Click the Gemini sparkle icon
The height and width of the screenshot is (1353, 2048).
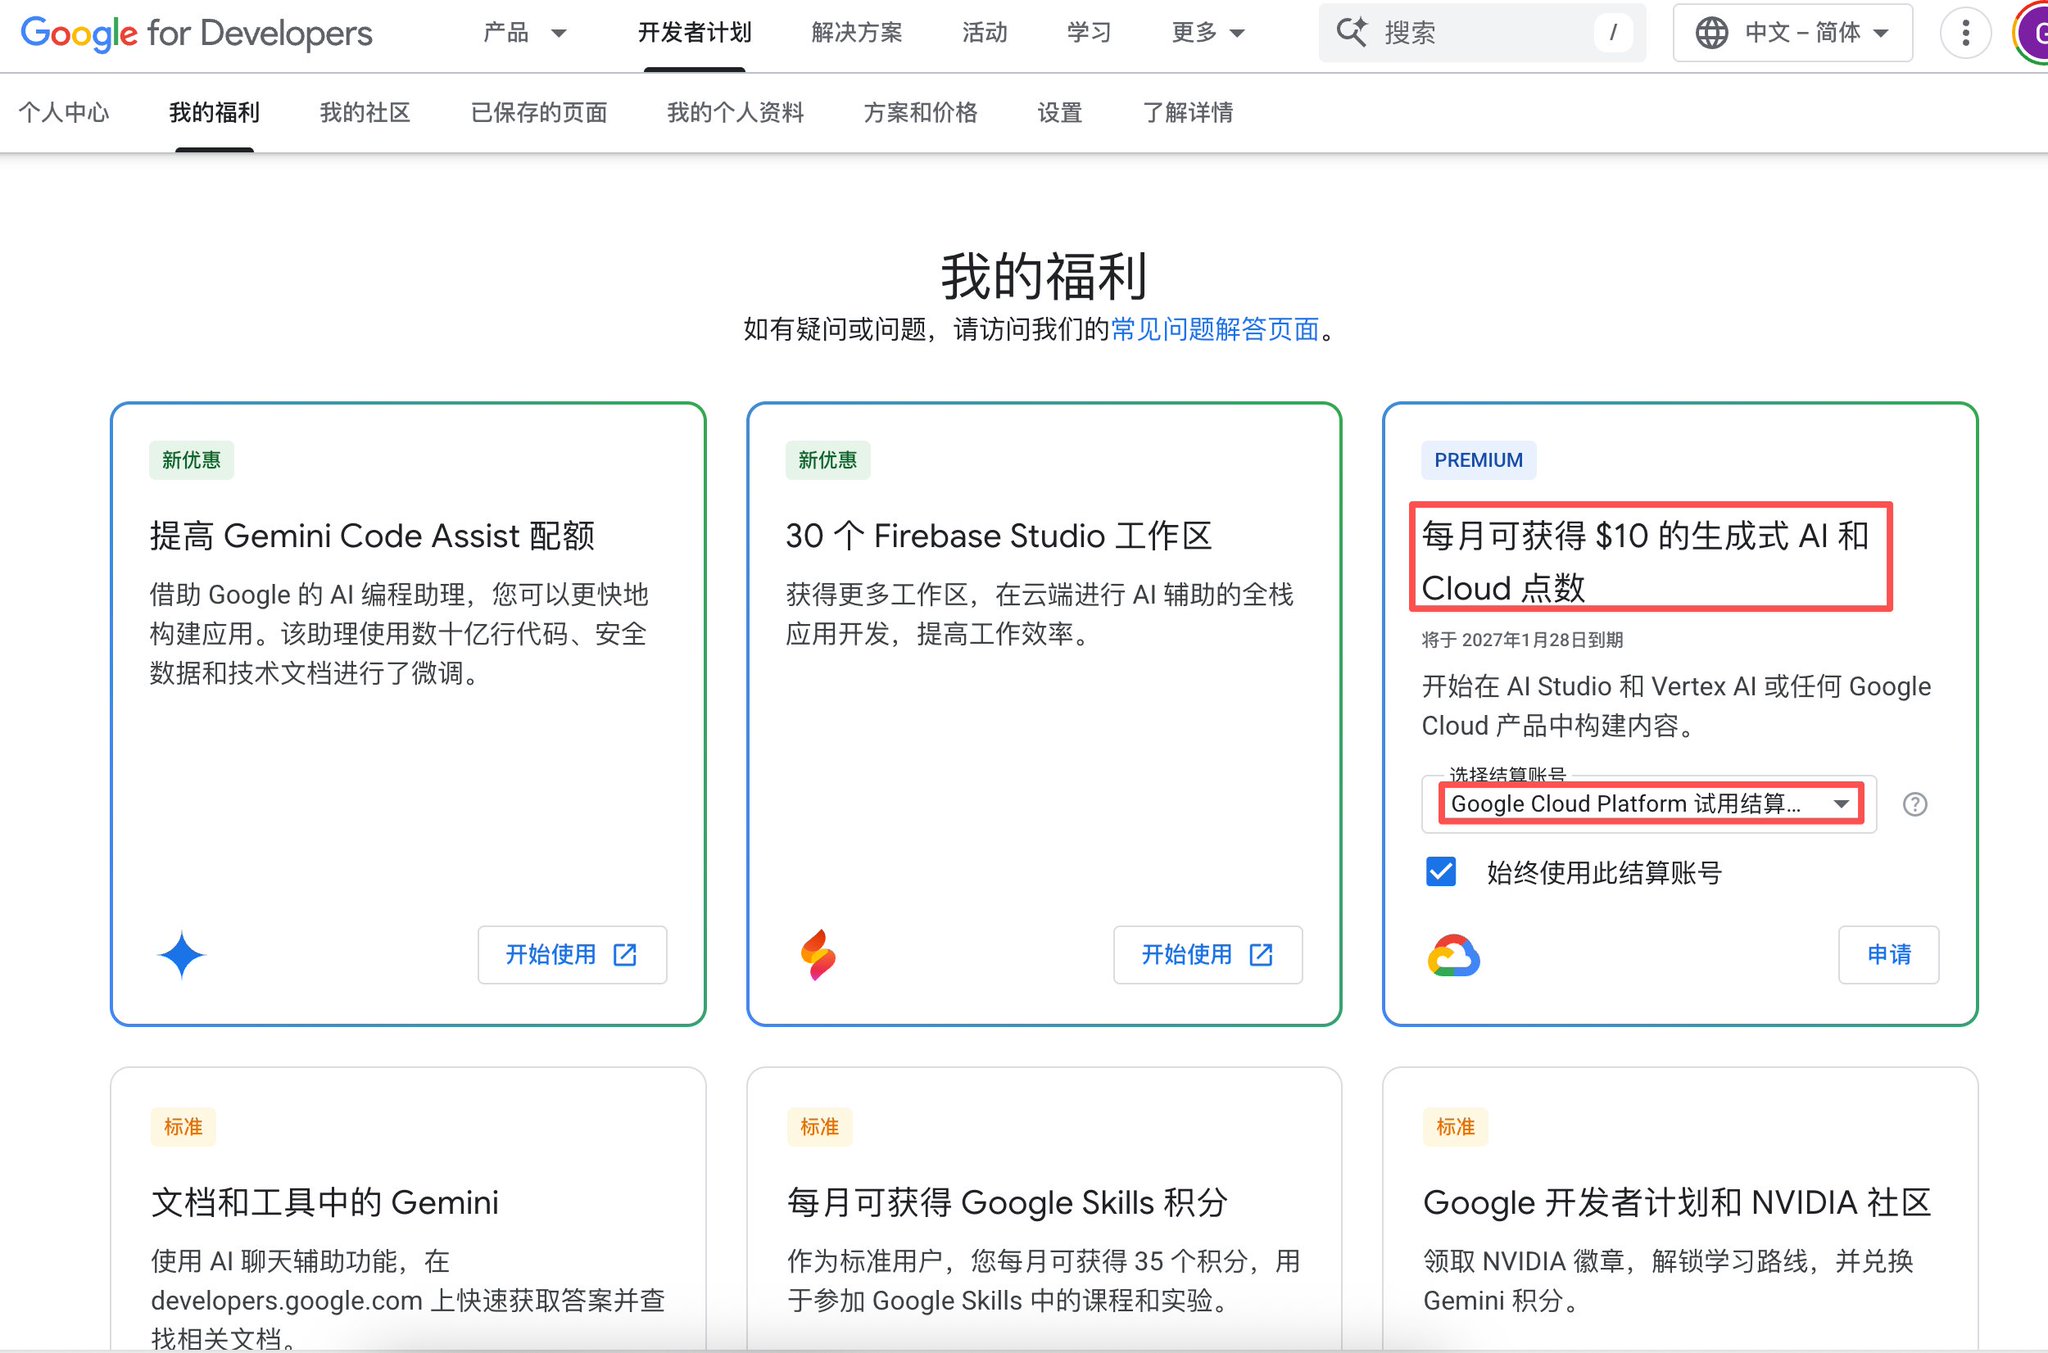pos(182,955)
